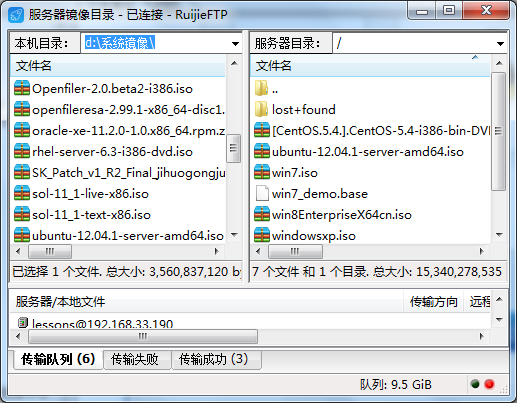Click the green status light indicator
Image resolution: width=517 pixels, height=403 pixels.
tap(475, 384)
